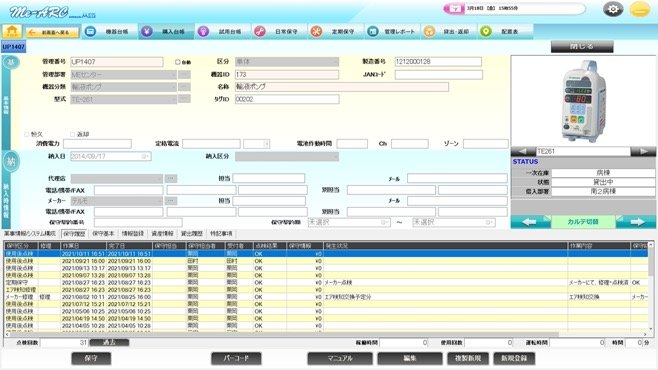Select the row dated 2021/09/21 16:00
Viewport: 658px width, 370px height.
point(326,261)
